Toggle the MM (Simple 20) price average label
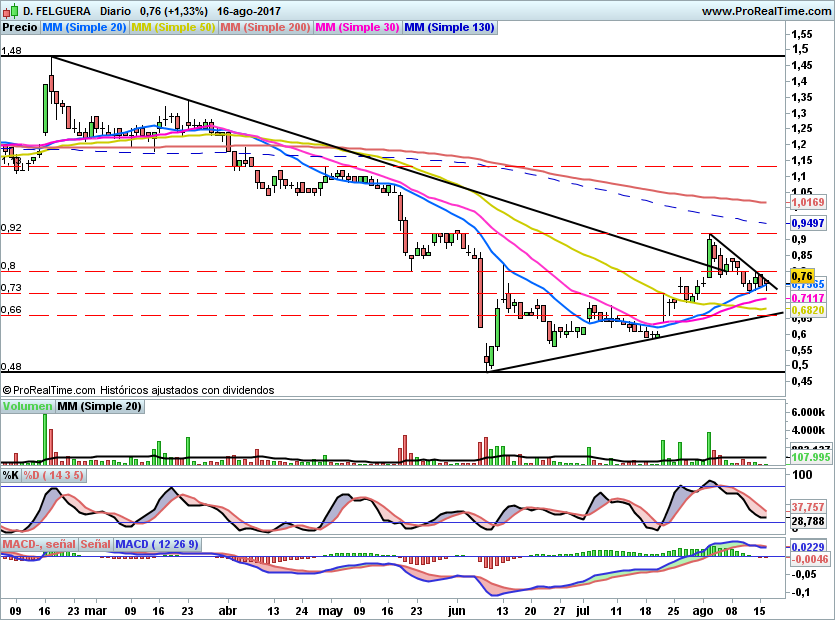This screenshot has height=620, width=835. click(x=84, y=28)
